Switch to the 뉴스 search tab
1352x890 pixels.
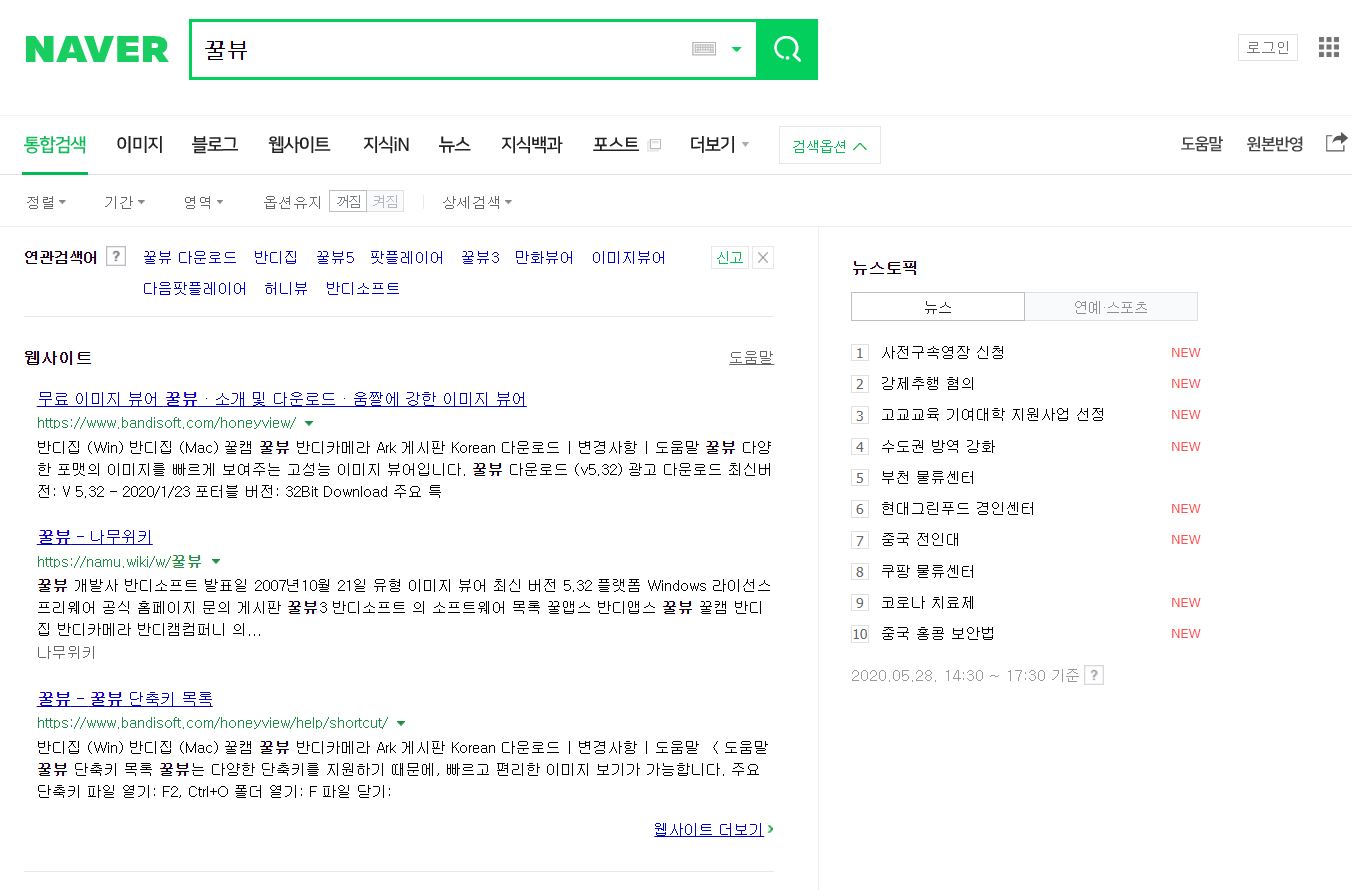click(454, 144)
